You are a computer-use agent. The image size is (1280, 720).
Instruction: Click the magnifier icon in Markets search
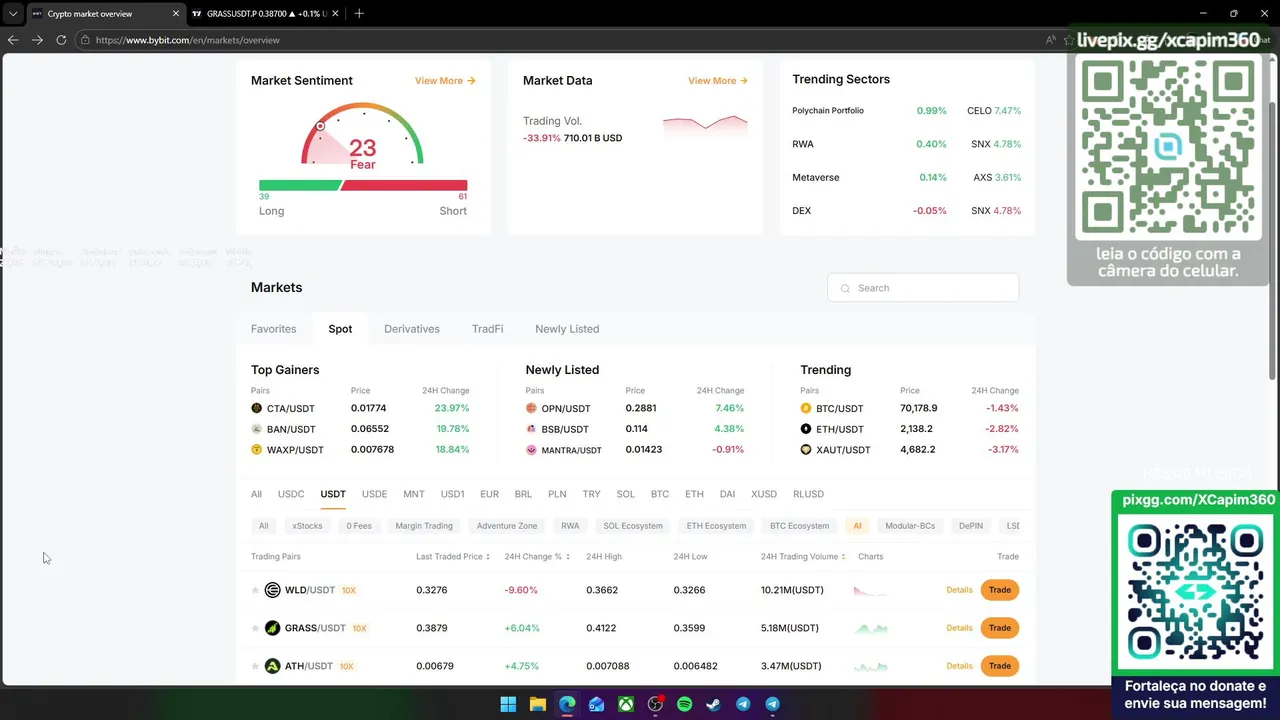[845, 288]
